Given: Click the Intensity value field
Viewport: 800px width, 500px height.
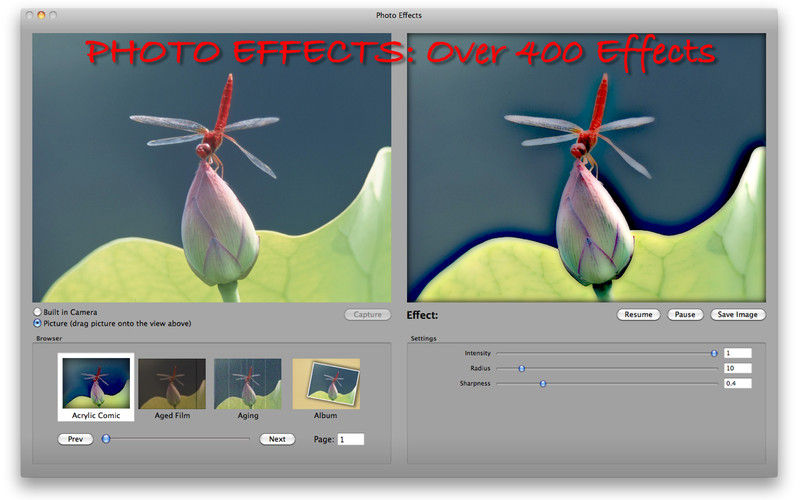Looking at the screenshot, I should click(737, 353).
